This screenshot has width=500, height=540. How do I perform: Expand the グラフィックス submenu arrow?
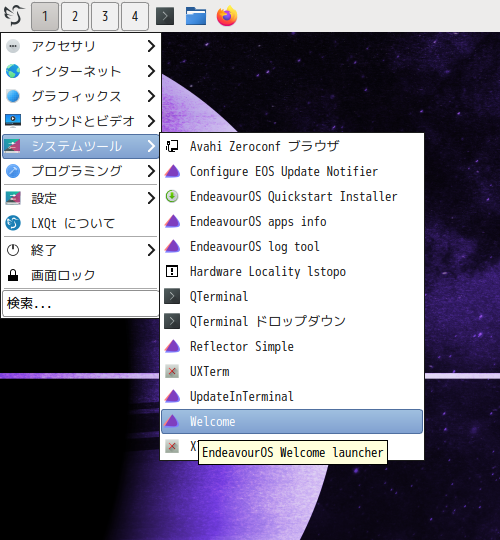(151, 96)
